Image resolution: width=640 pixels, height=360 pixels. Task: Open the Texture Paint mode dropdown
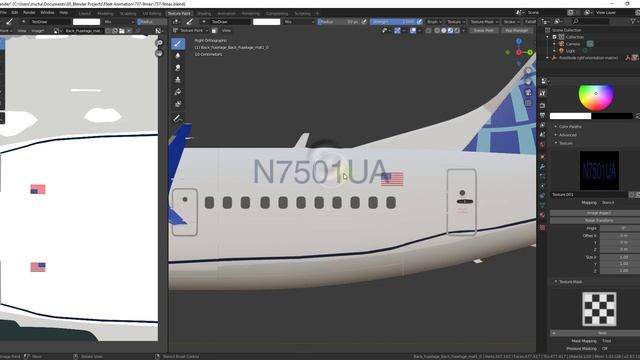pyautogui.click(x=191, y=31)
